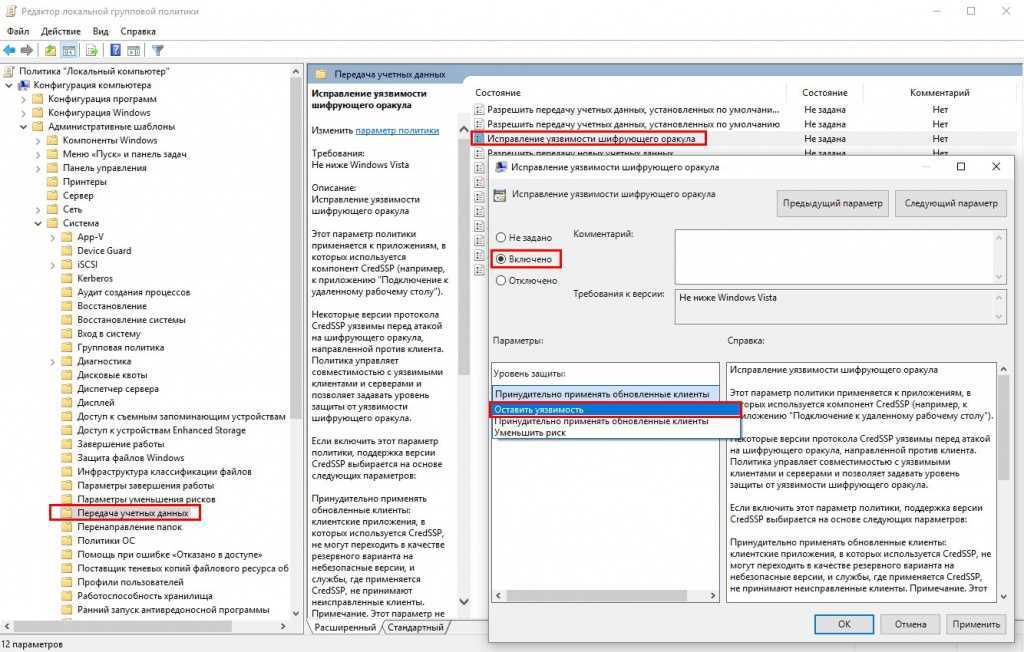The width and height of the screenshot is (1024, 652).
Task: Open the Help icon in toolbar
Action: click(116, 50)
